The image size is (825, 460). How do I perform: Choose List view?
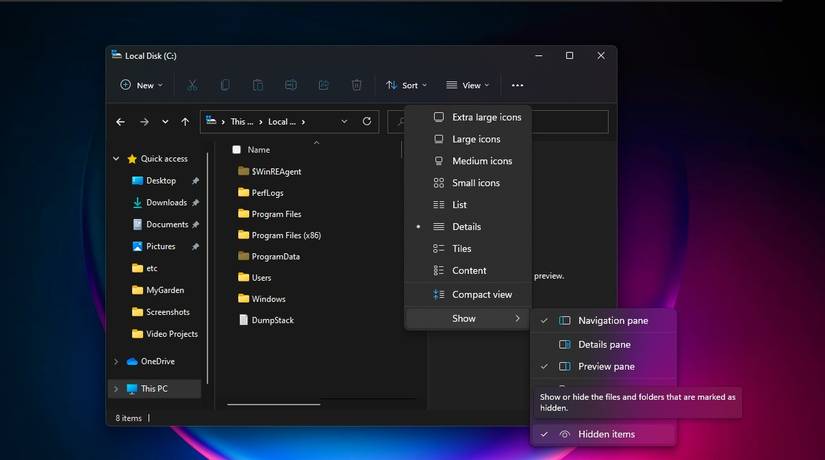(468, 205)
